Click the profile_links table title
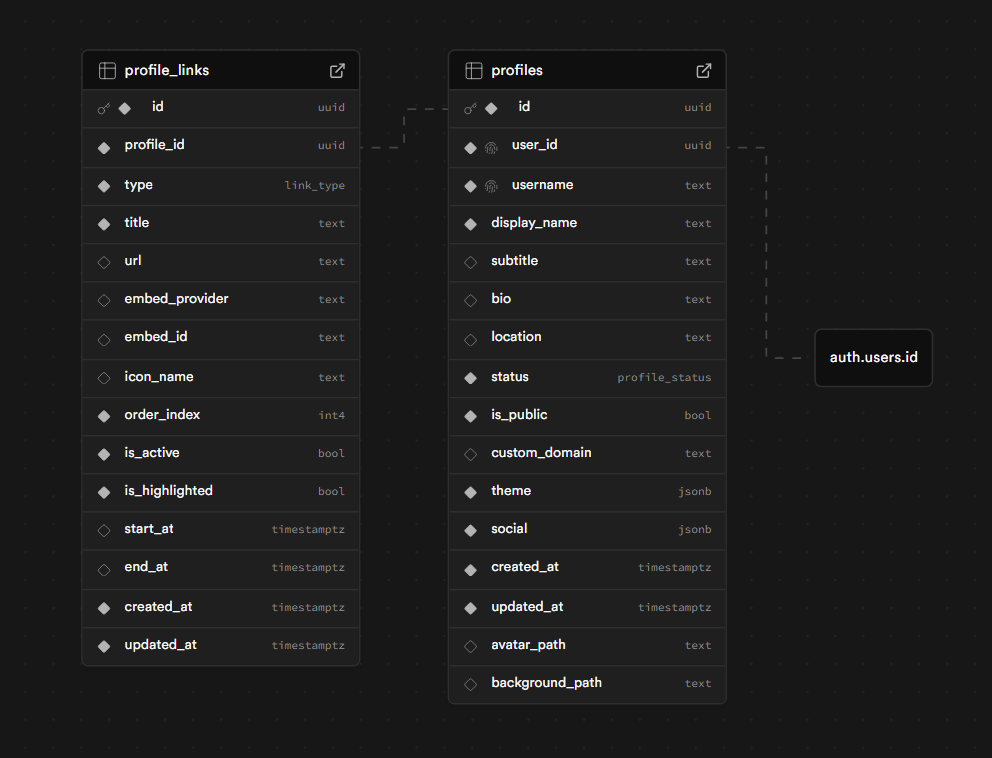 167,71
